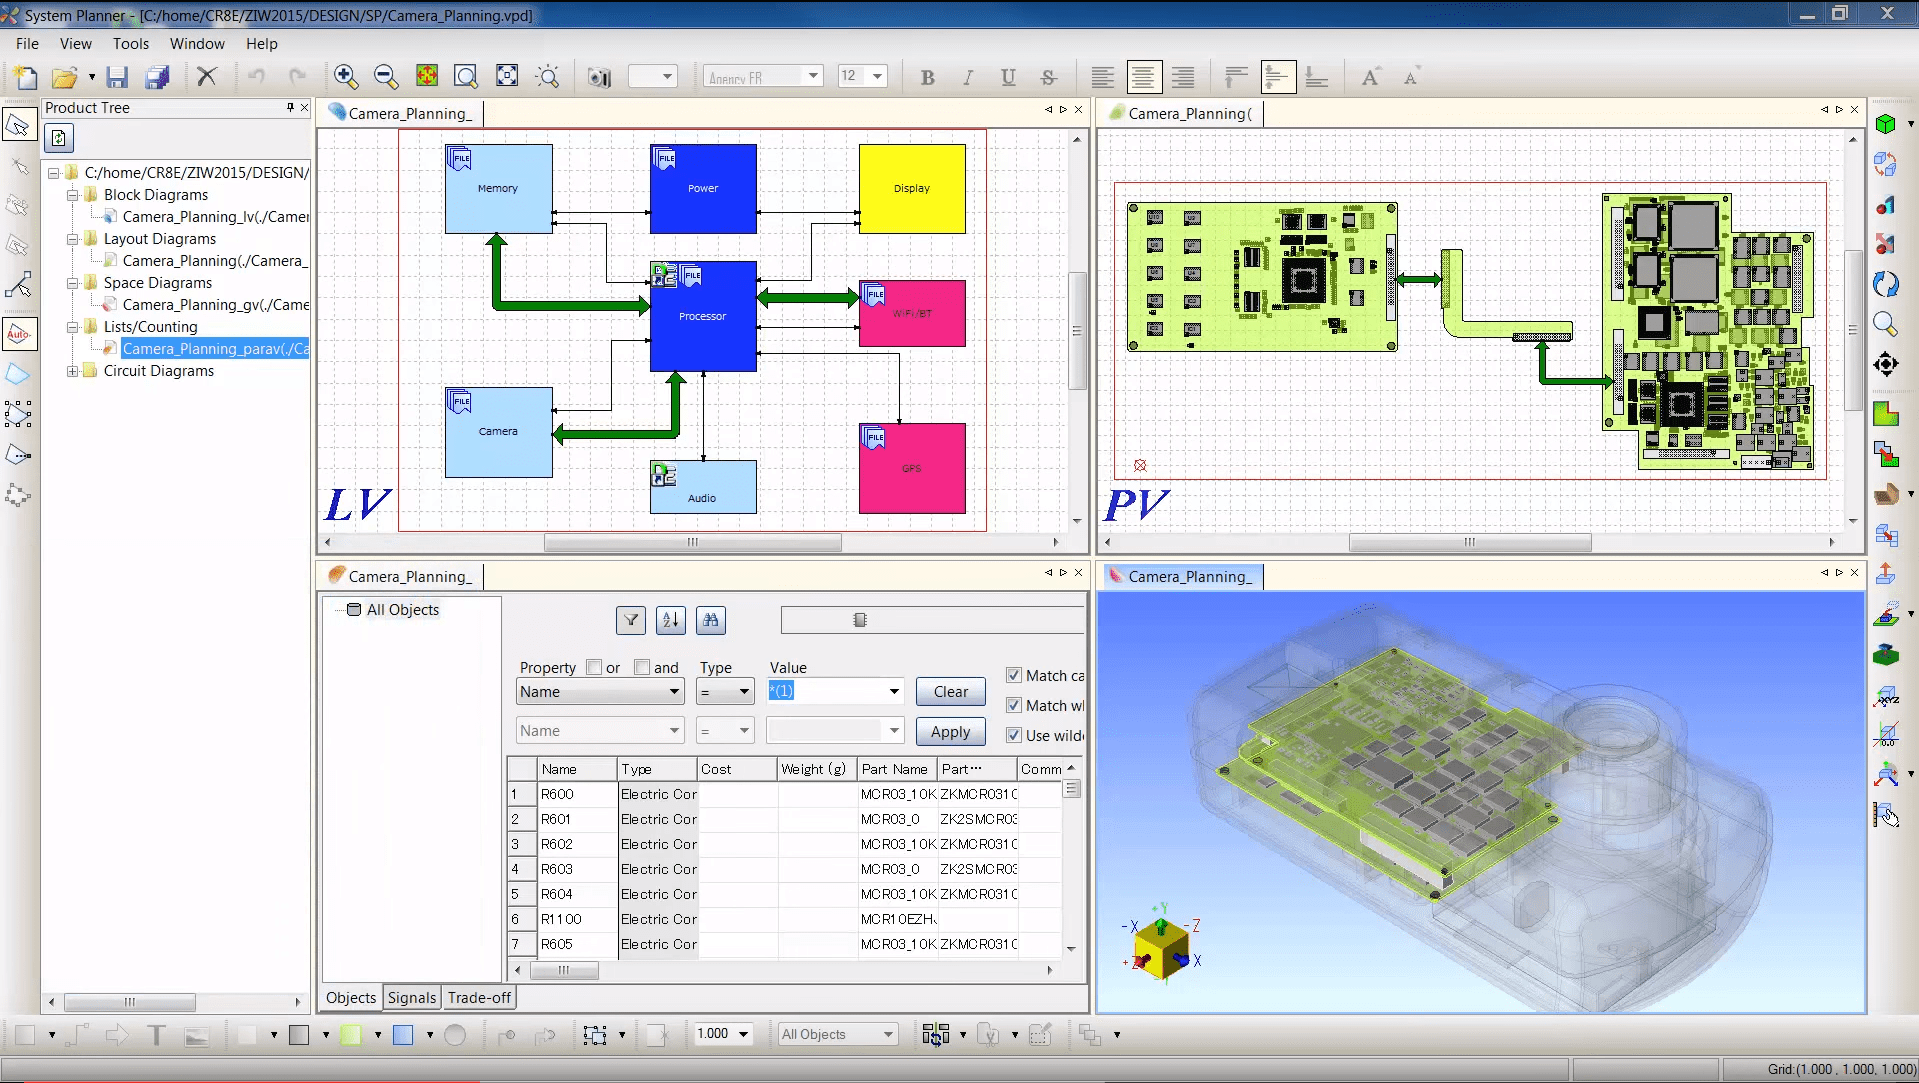The image size is (1919, 1083).
Task: Expand the Circuit Diagrams tree node
Action: tap(73, 371)
